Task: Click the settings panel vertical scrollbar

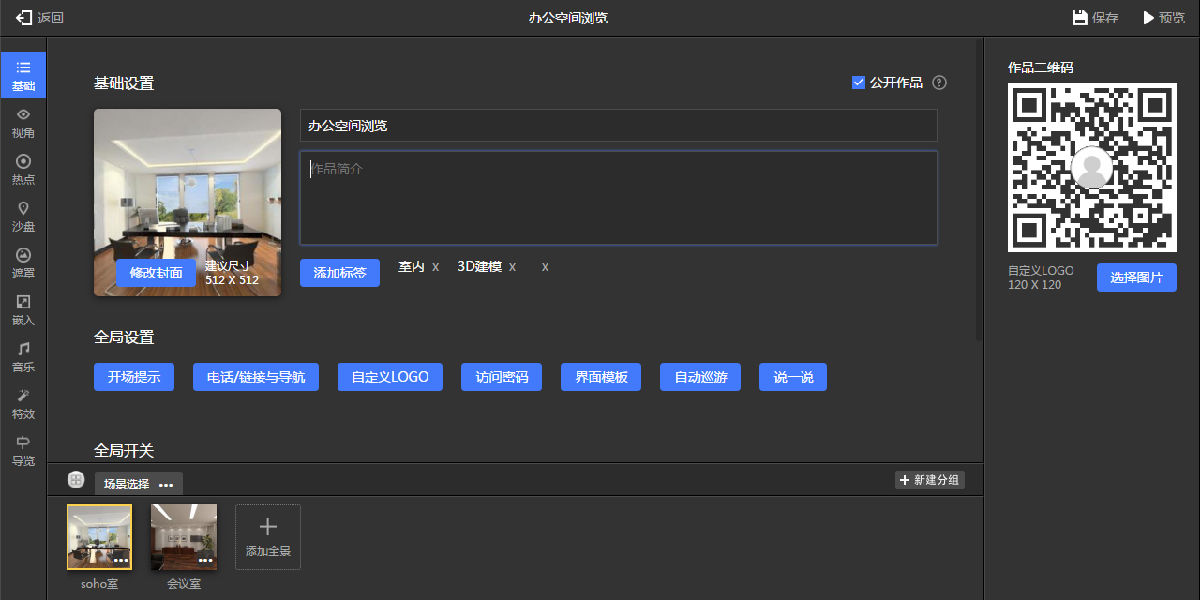Action: pyautogui.click(x=979, y=190)
